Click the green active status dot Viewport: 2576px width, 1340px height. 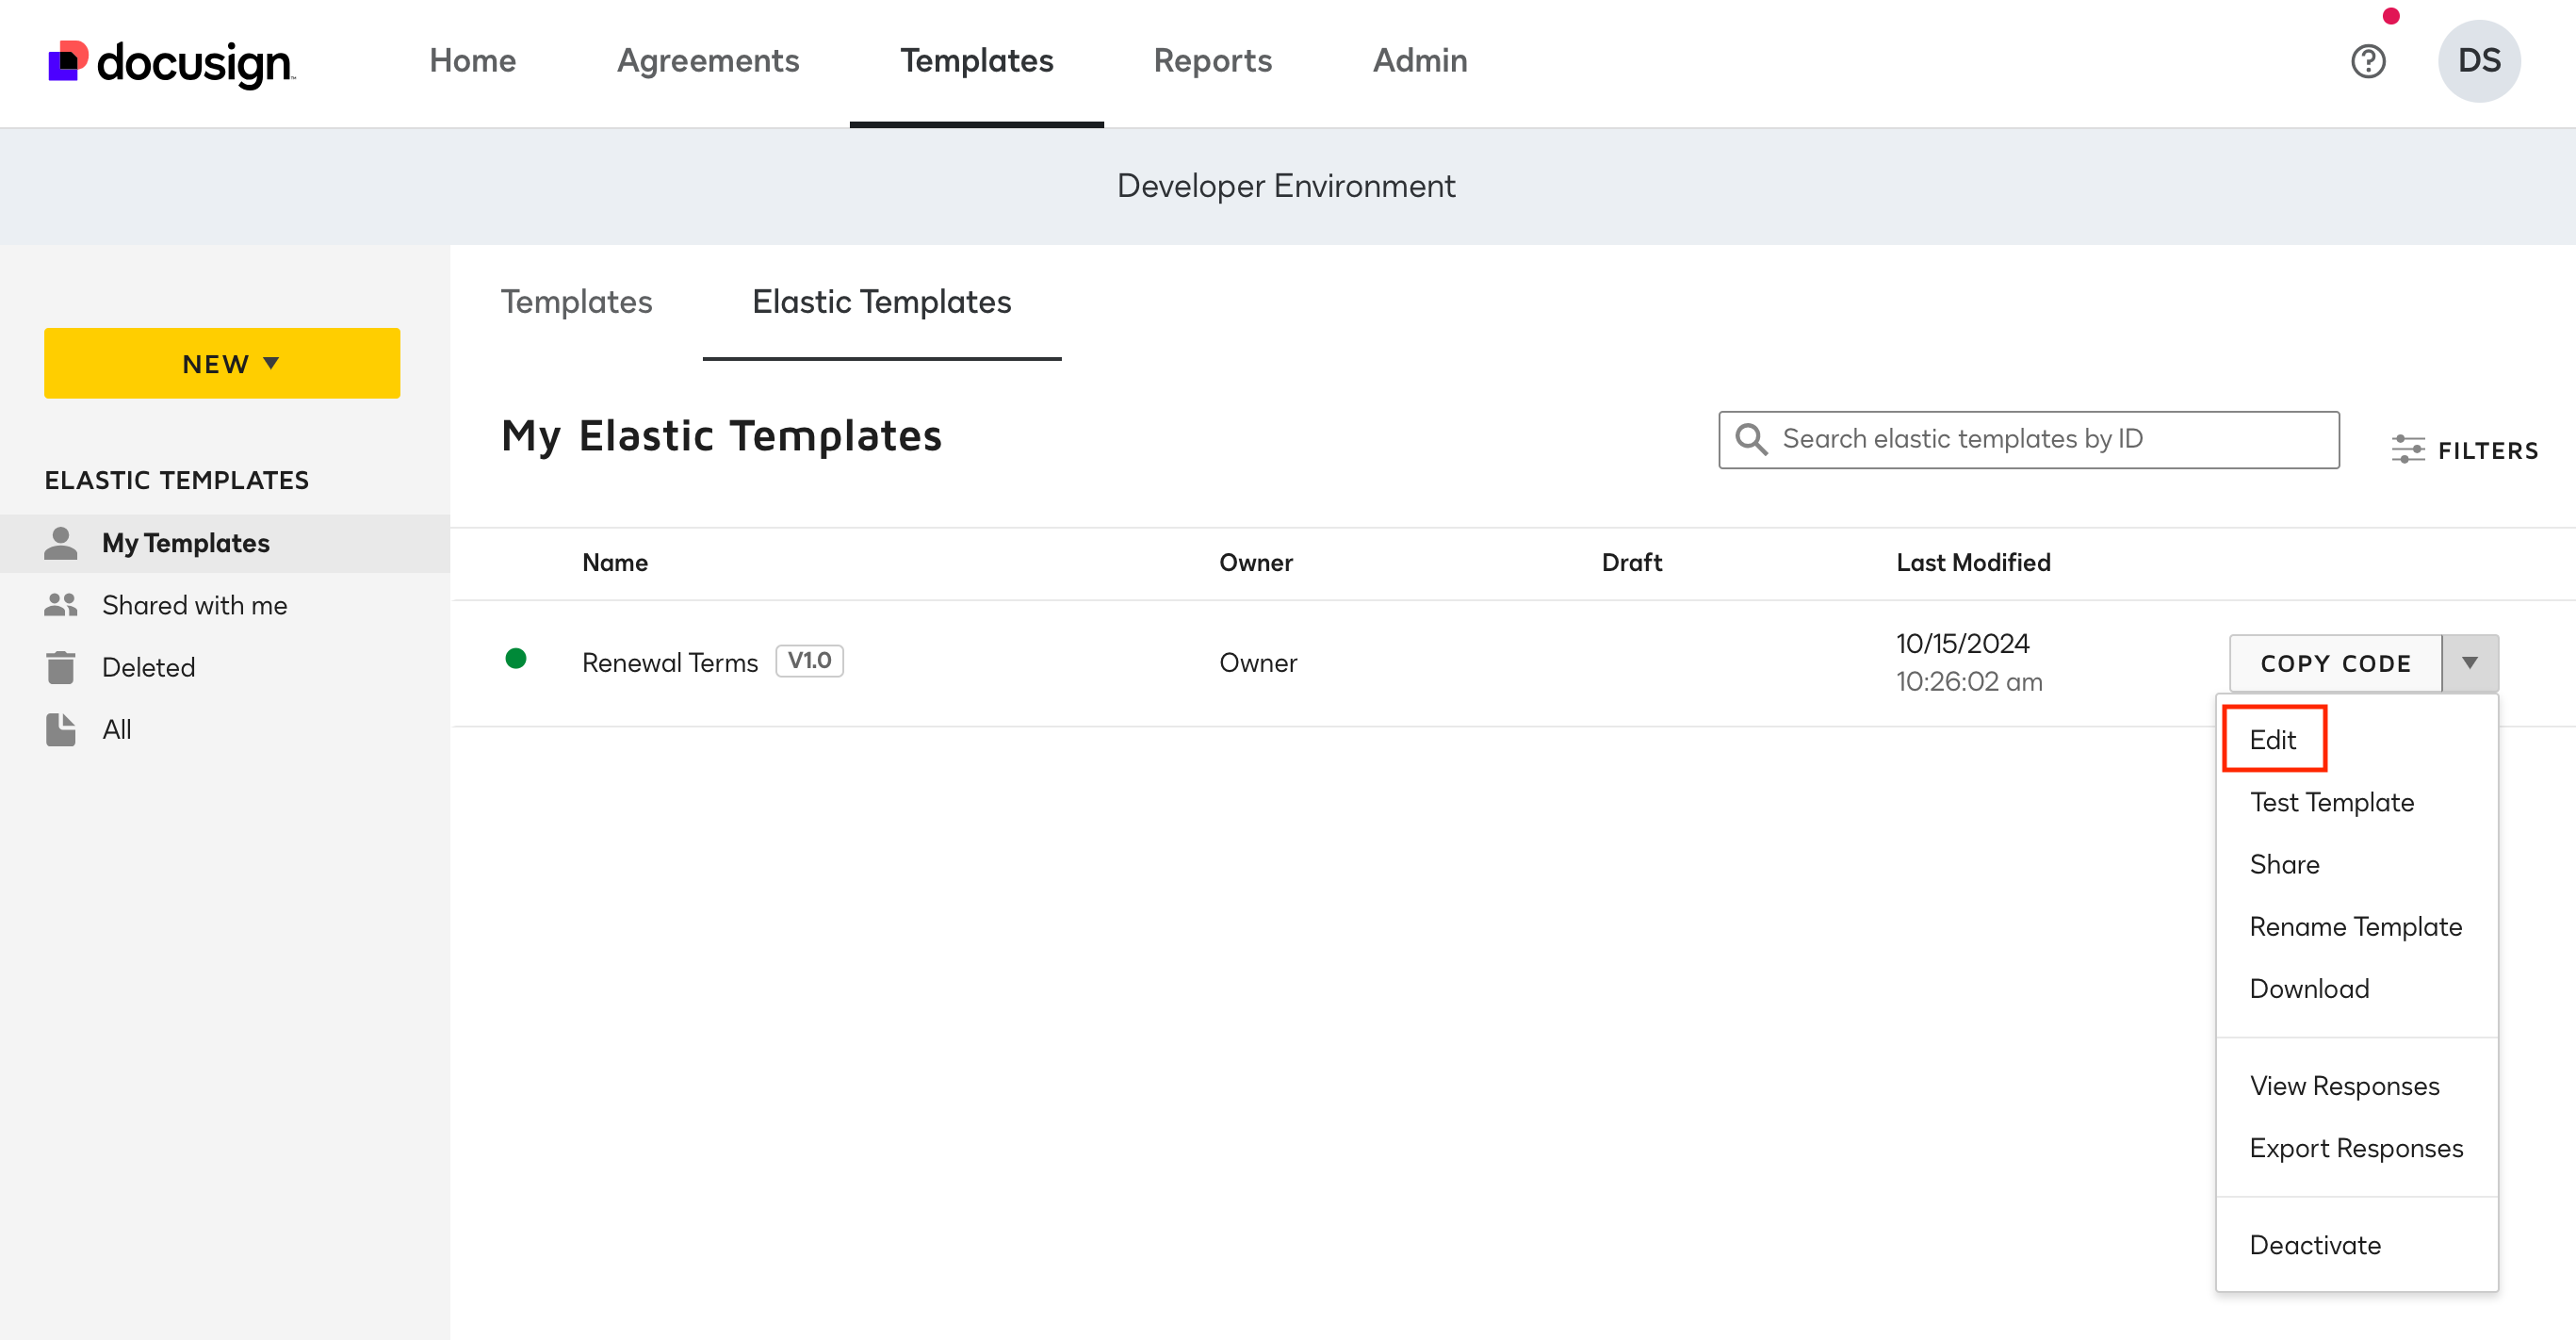tap(516, 659)
